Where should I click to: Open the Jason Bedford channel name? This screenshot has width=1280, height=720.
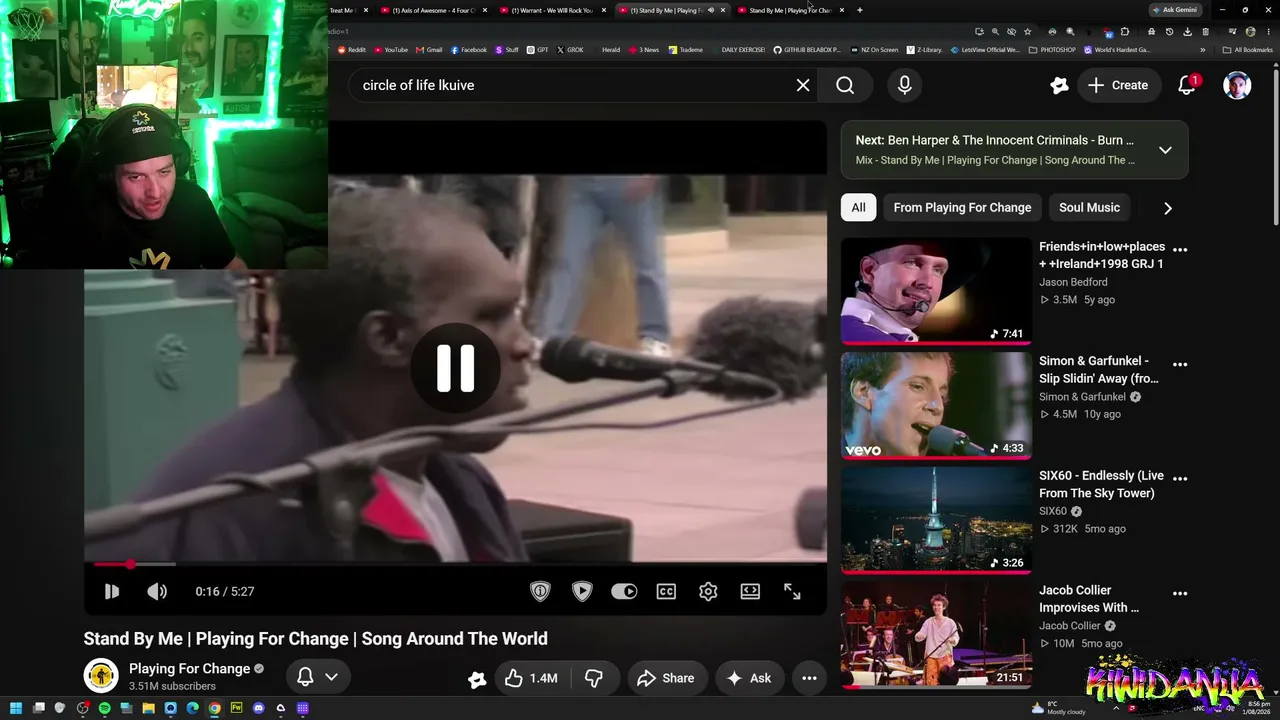pyautogui.click(x=1073, y=282)
